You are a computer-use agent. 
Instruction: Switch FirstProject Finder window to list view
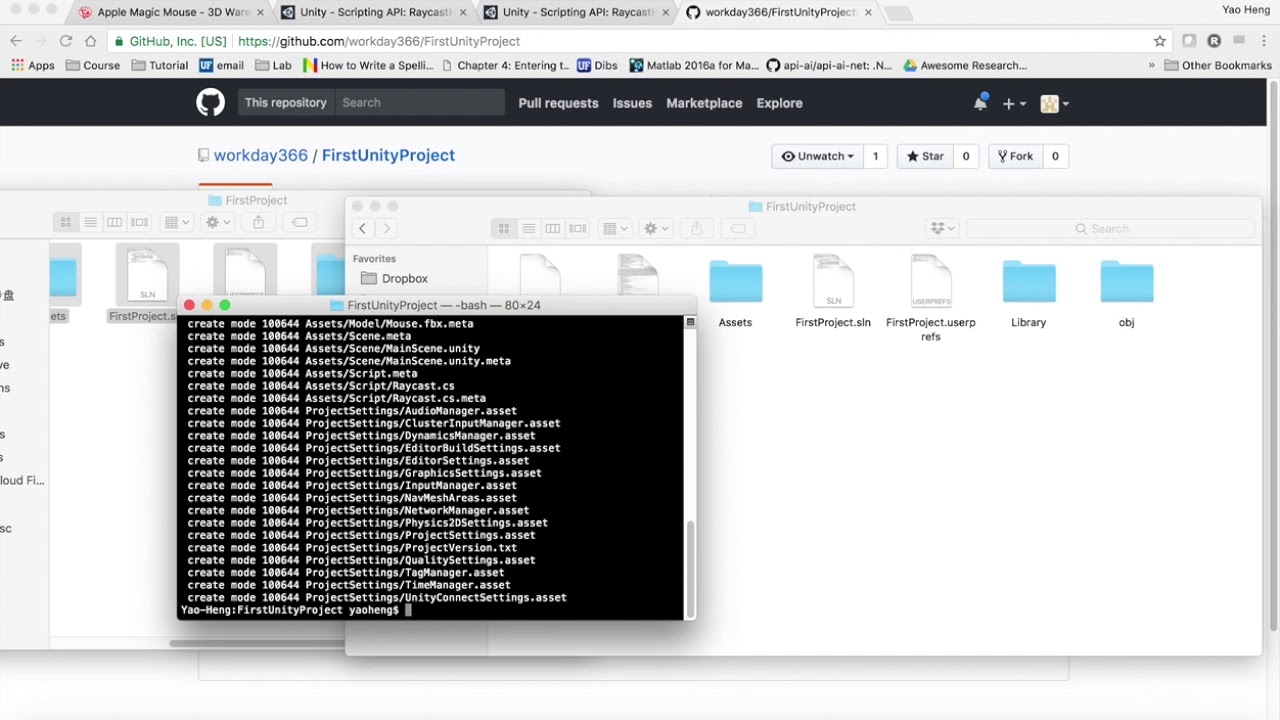[90, 222]
